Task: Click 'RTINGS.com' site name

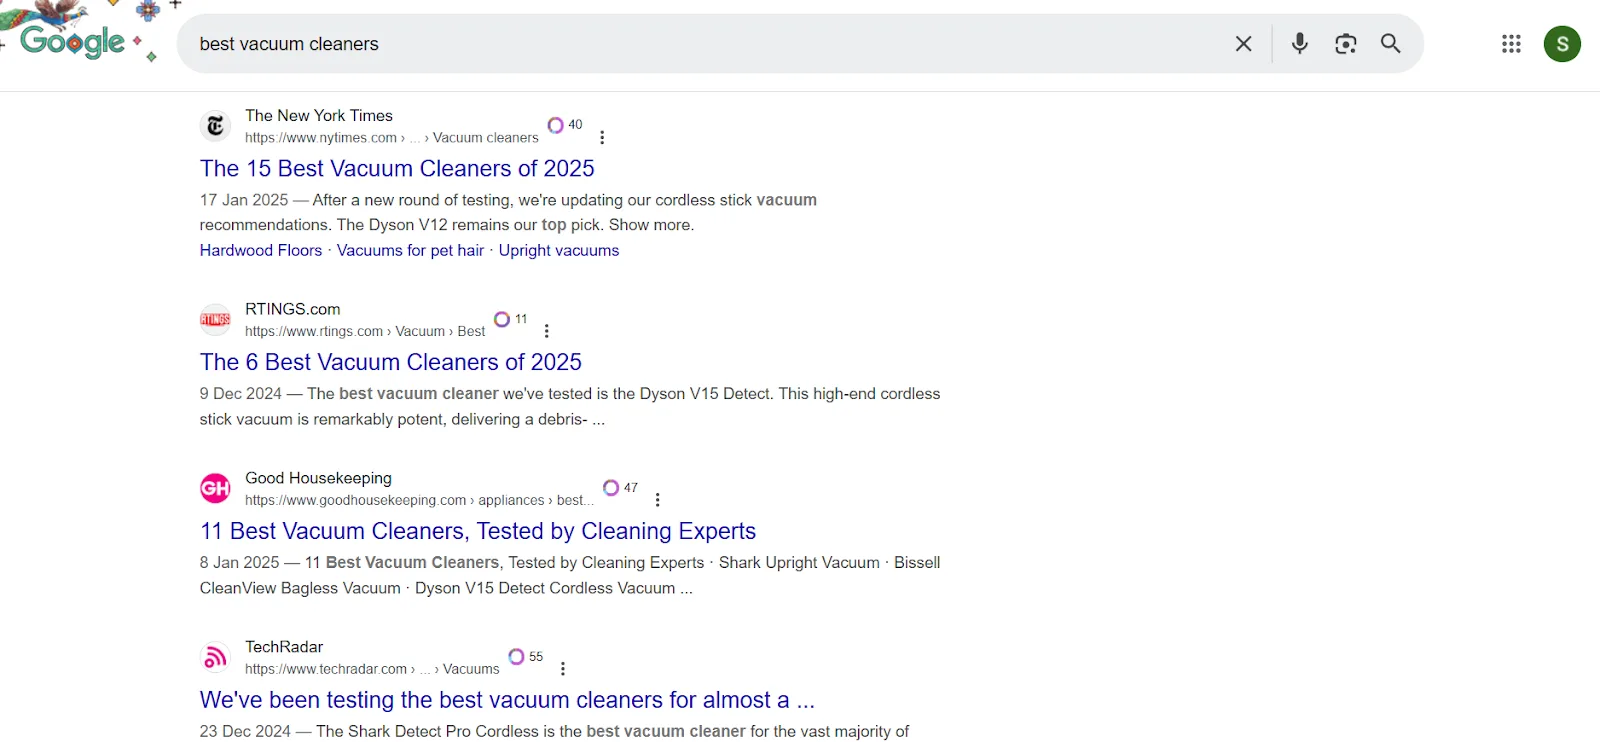Action: (x=293, y=310)
